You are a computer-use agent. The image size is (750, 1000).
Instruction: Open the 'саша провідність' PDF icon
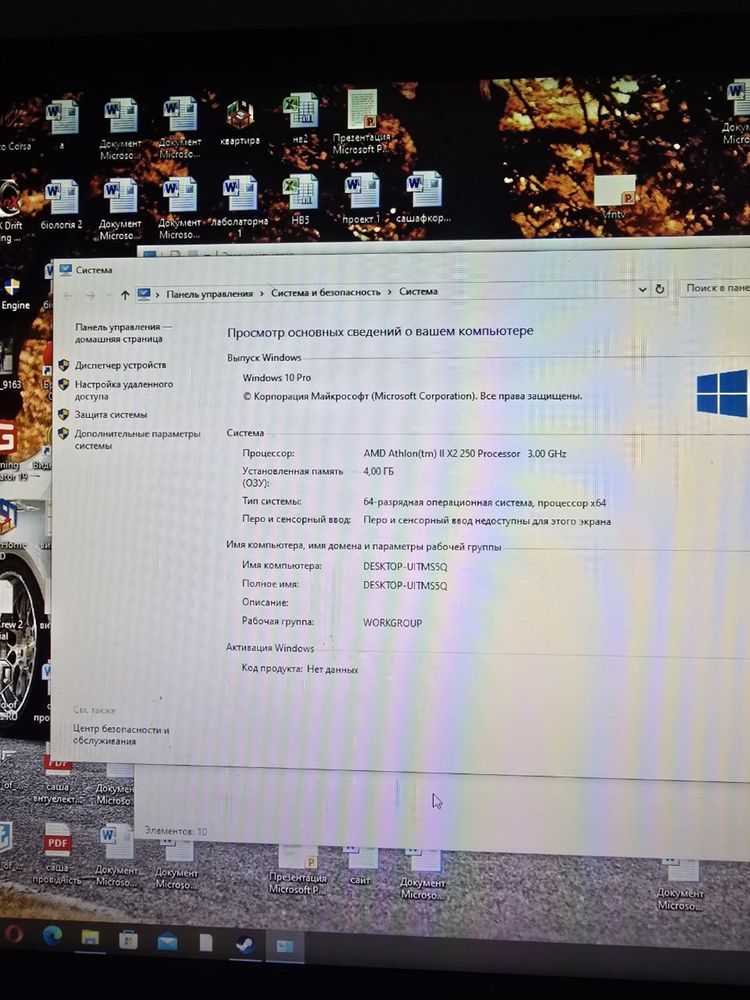click(57, 853)
